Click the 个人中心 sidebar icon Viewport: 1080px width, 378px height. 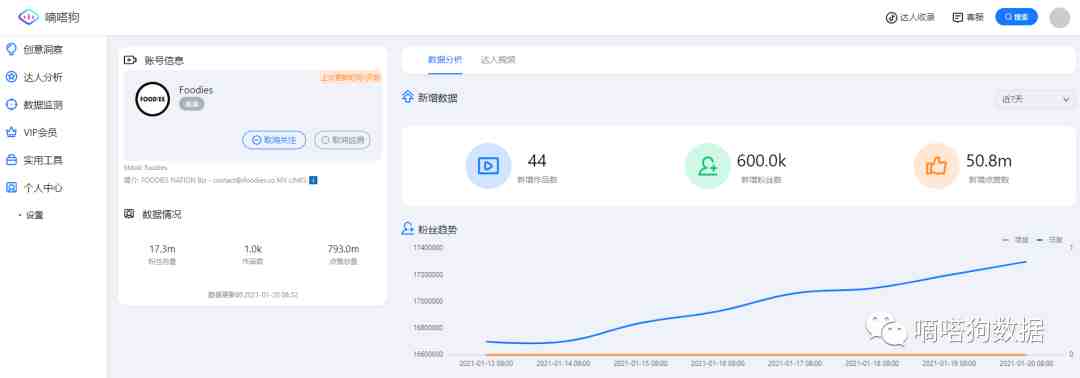(11, 187)
